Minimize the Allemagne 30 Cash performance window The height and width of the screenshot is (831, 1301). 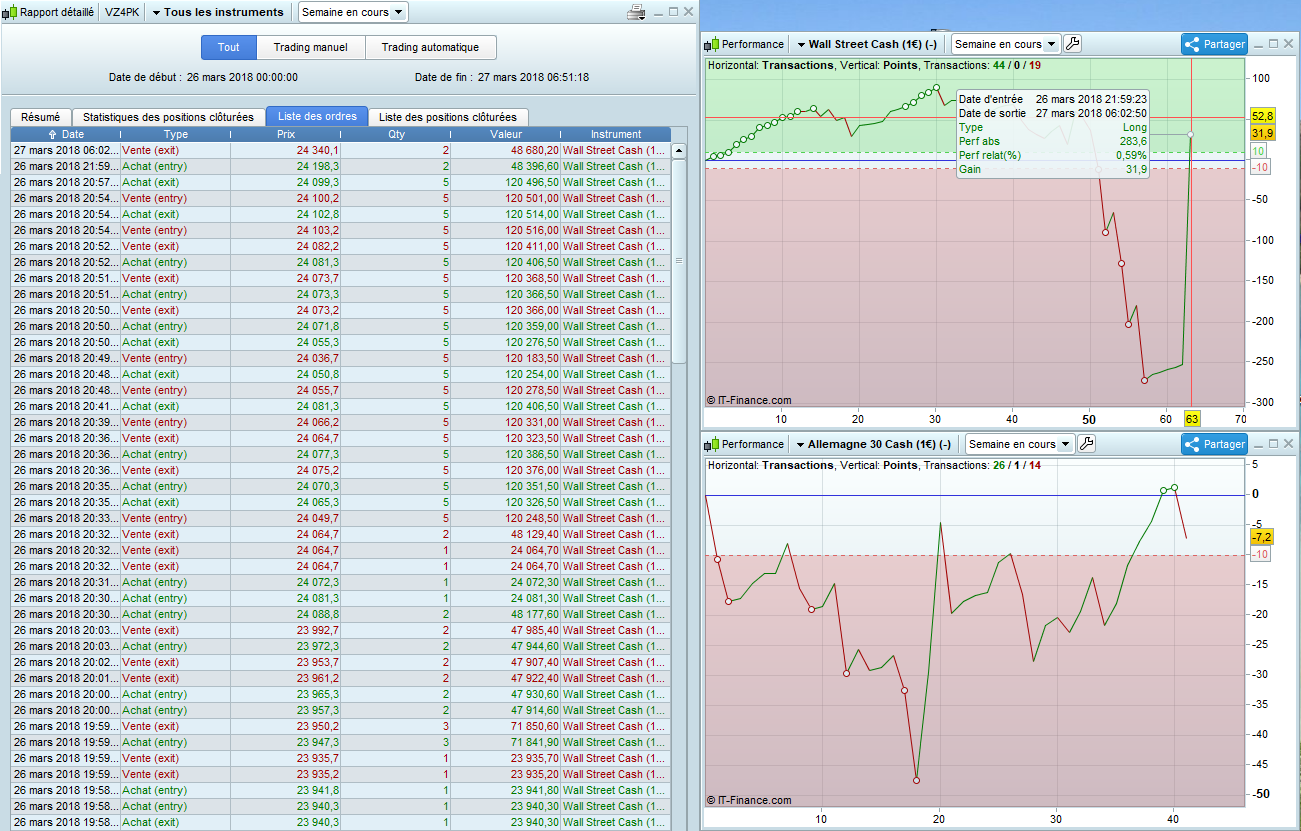click(x=1256, y=444)
